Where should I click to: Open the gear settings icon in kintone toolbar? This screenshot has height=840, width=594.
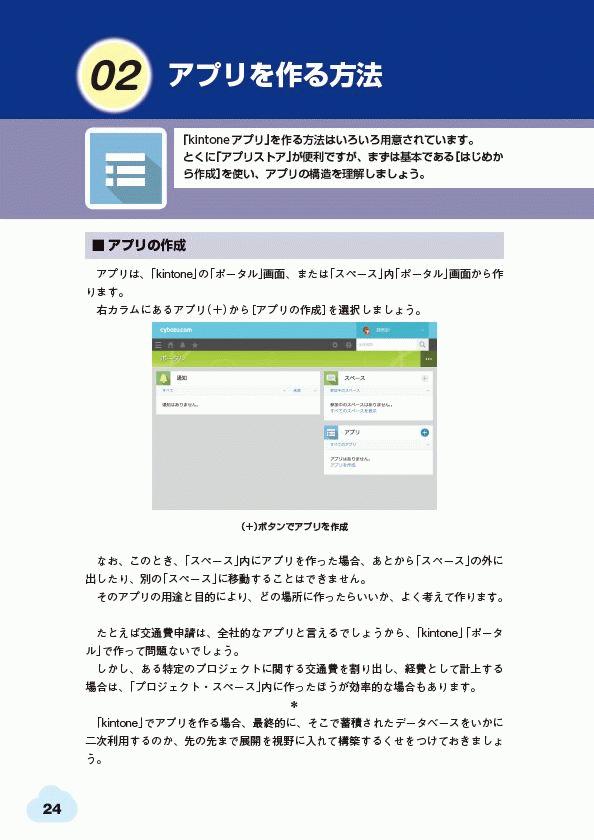(335, 345)
